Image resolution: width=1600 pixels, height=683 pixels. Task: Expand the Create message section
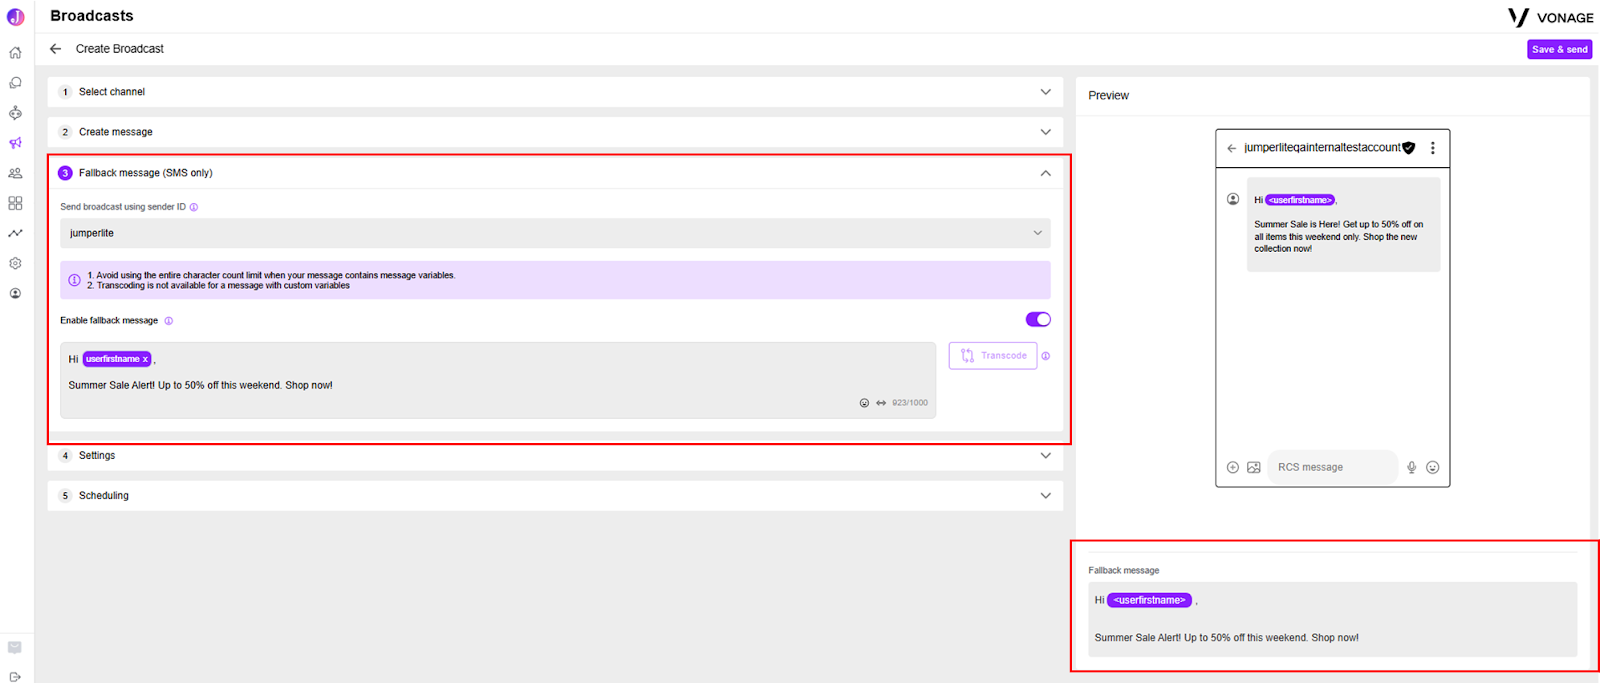(555, 132)
